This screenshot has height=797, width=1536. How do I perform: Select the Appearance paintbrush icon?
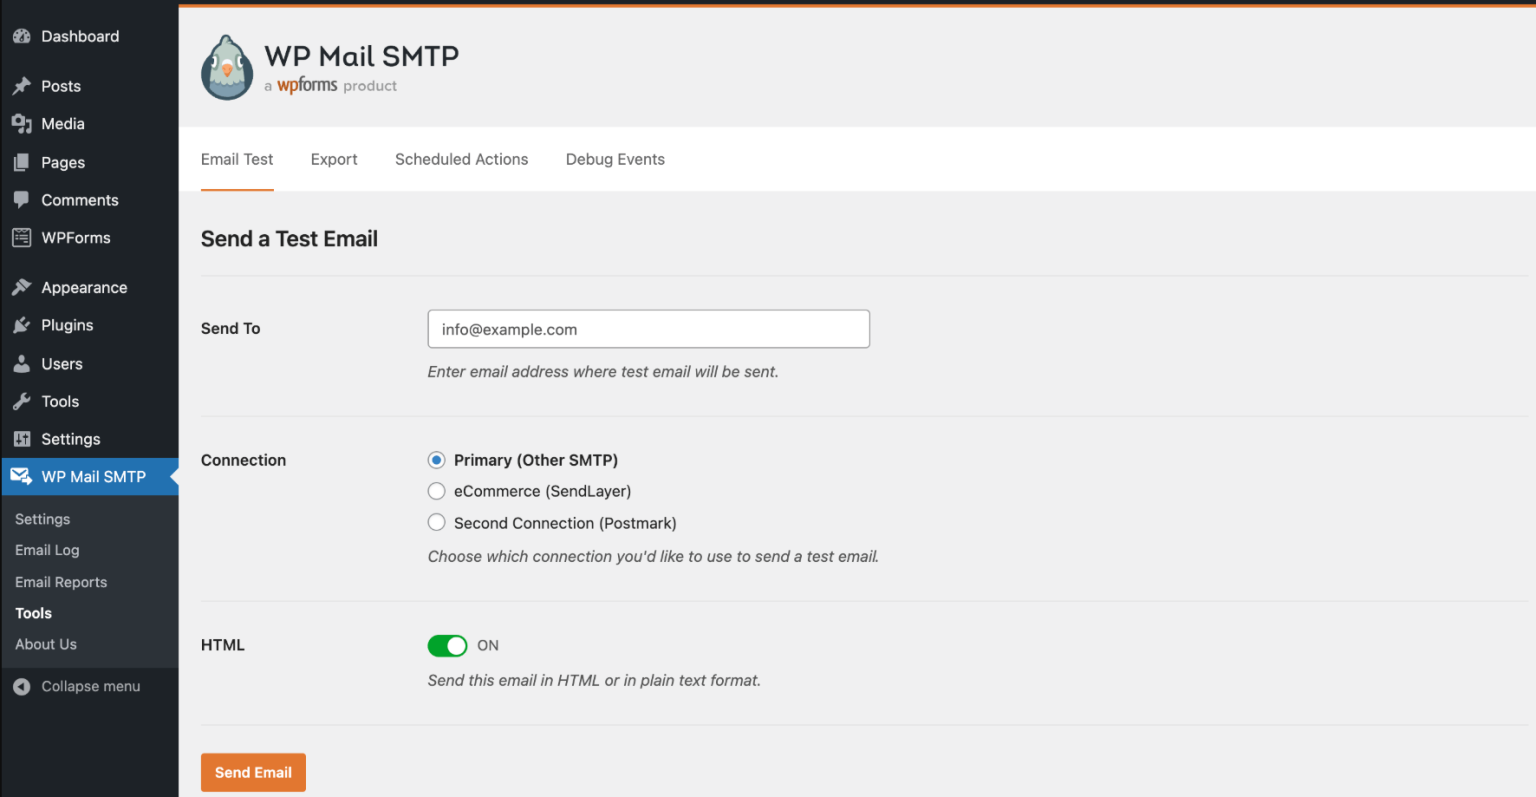click(21, 287)
